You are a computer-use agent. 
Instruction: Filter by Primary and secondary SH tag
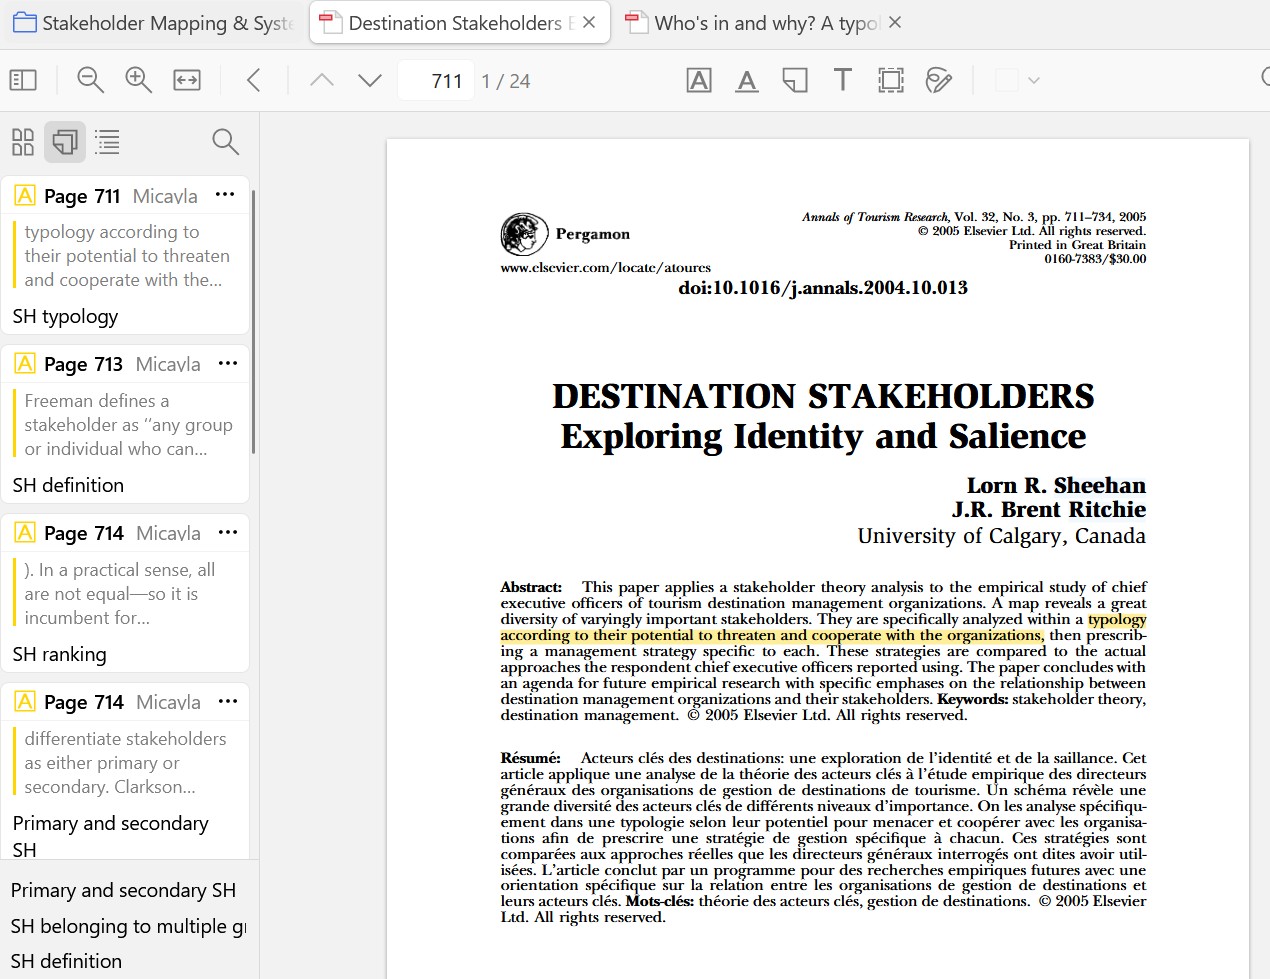point(123,890)
